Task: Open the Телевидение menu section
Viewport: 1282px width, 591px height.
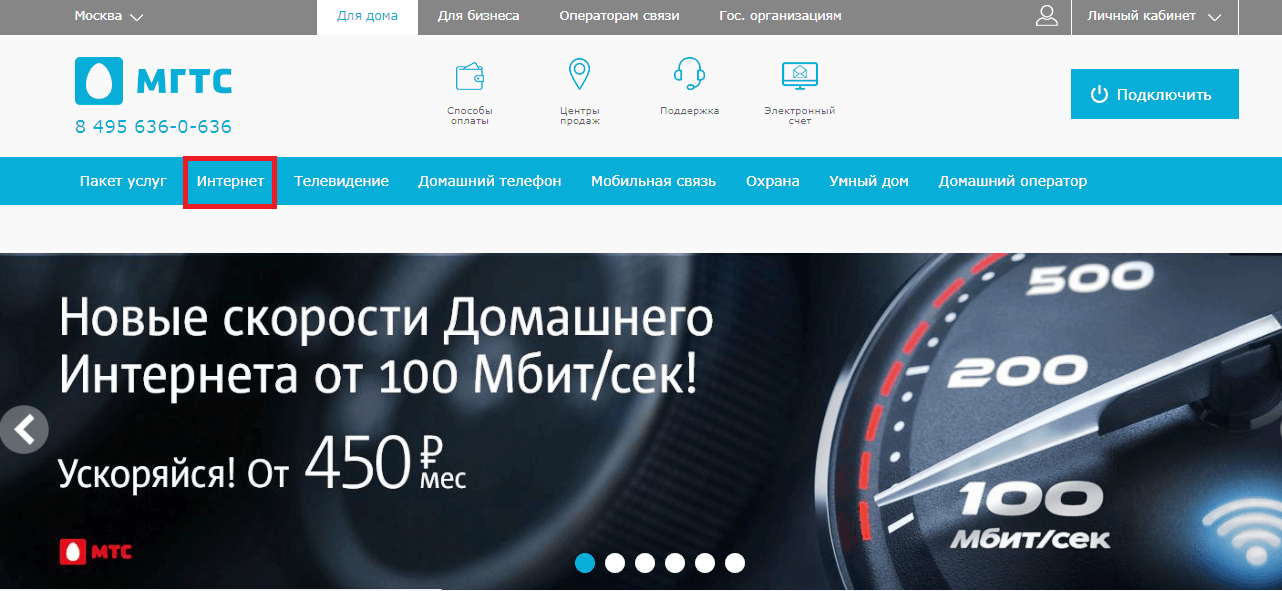Action: (341, 181)
